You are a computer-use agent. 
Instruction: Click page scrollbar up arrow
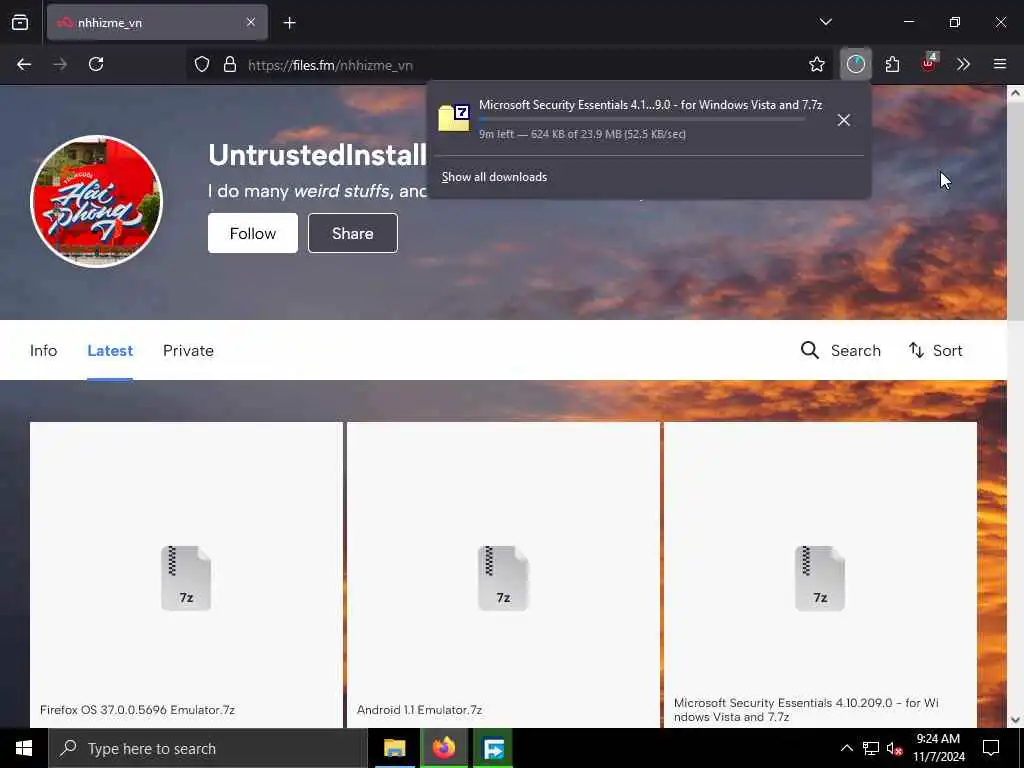[x=1015, y=93]
